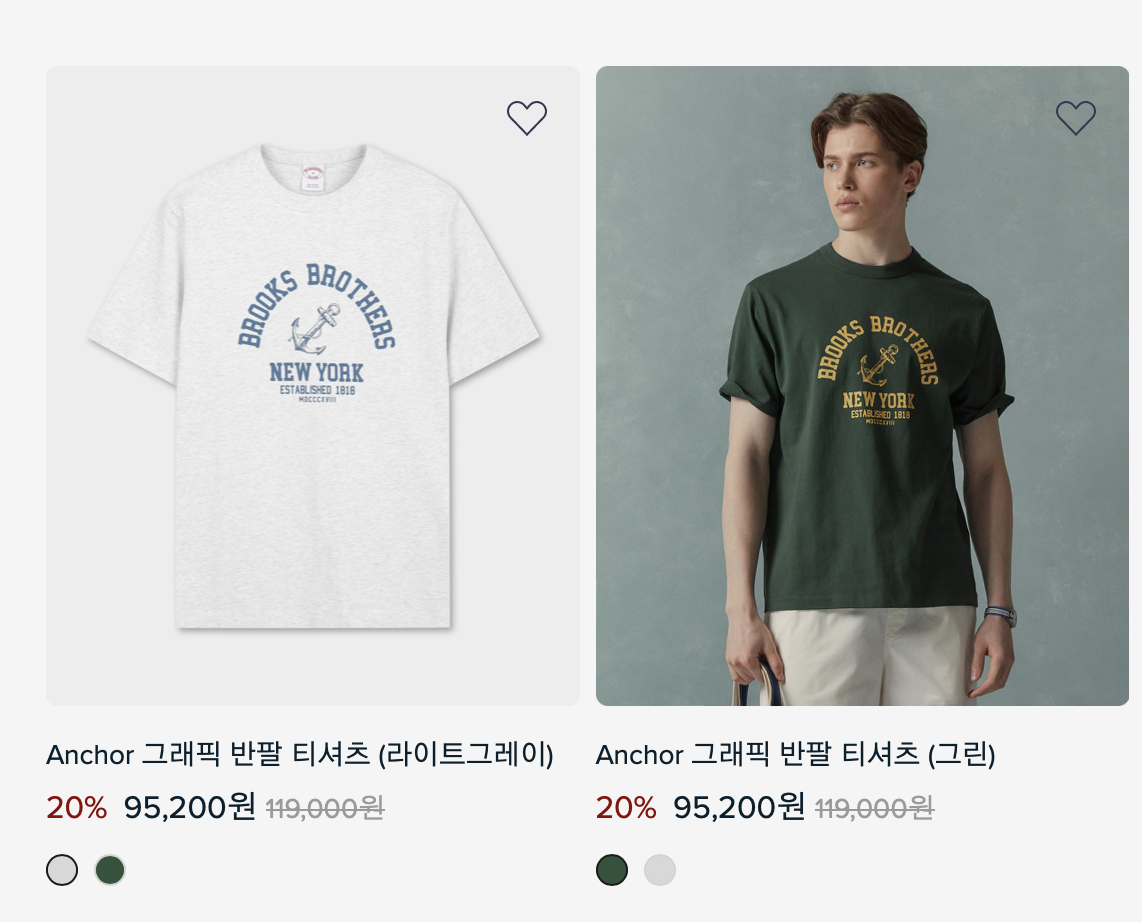Click the struck-through 119,000원 price of green shirt
The height and width of the screenshot is (922, 1142).
874,808
